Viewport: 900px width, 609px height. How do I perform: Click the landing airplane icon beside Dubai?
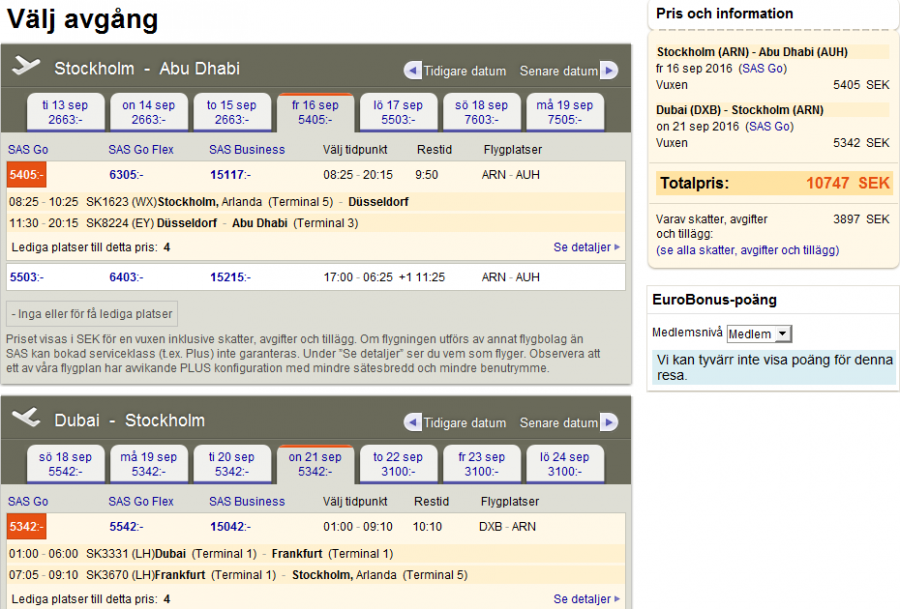point(27,420)
